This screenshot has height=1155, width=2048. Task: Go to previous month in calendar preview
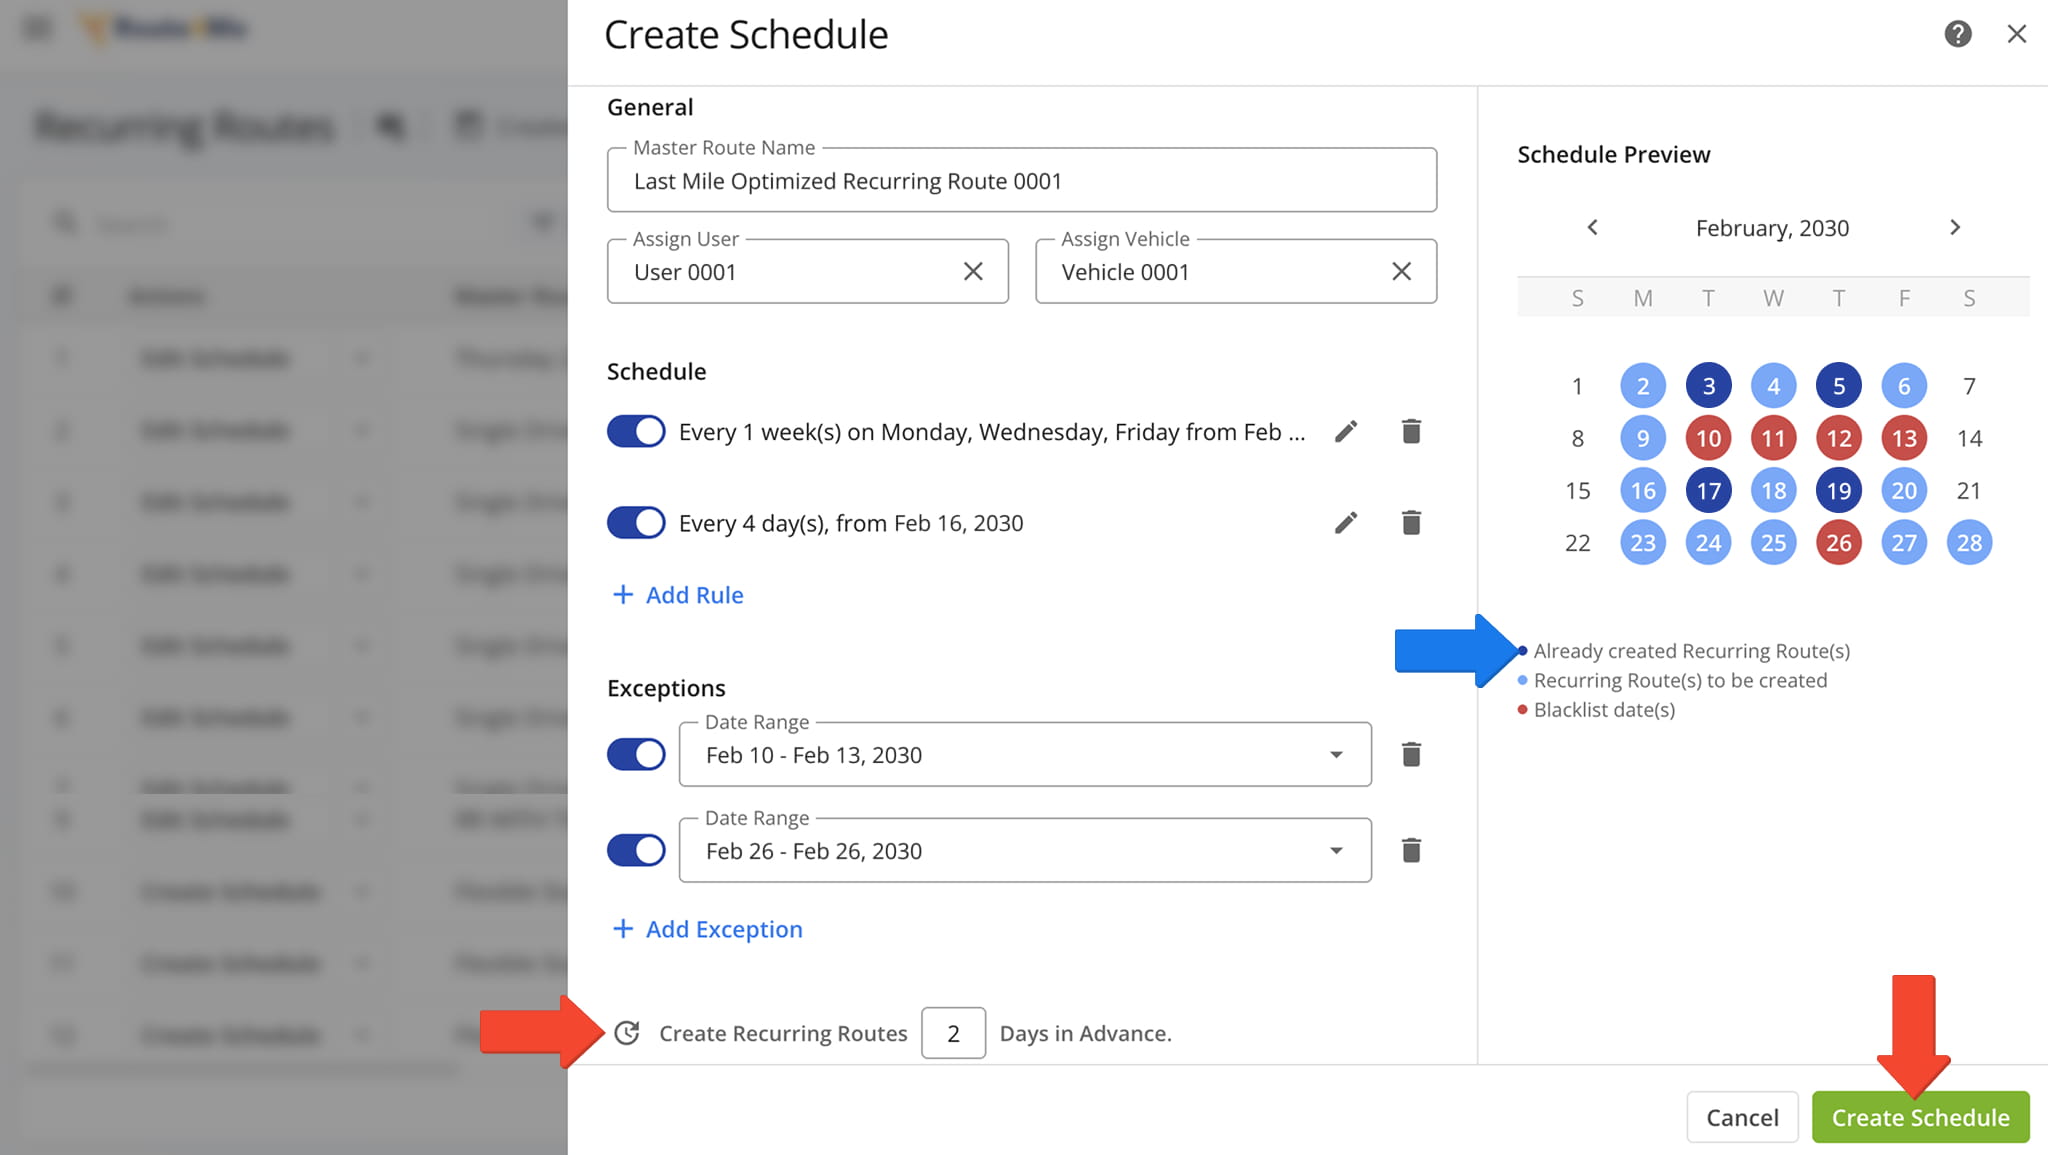click(x=1591, y=227)
